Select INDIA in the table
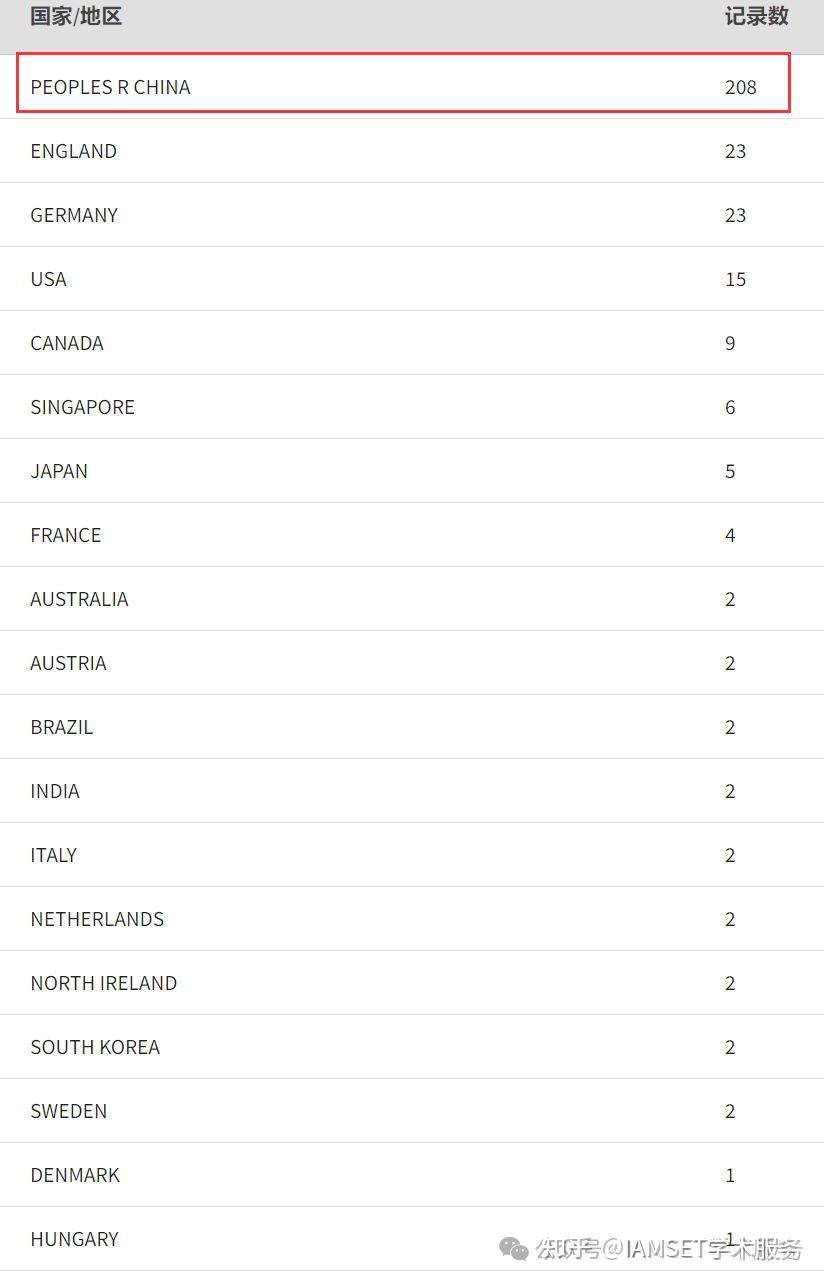 click(55, 791)
